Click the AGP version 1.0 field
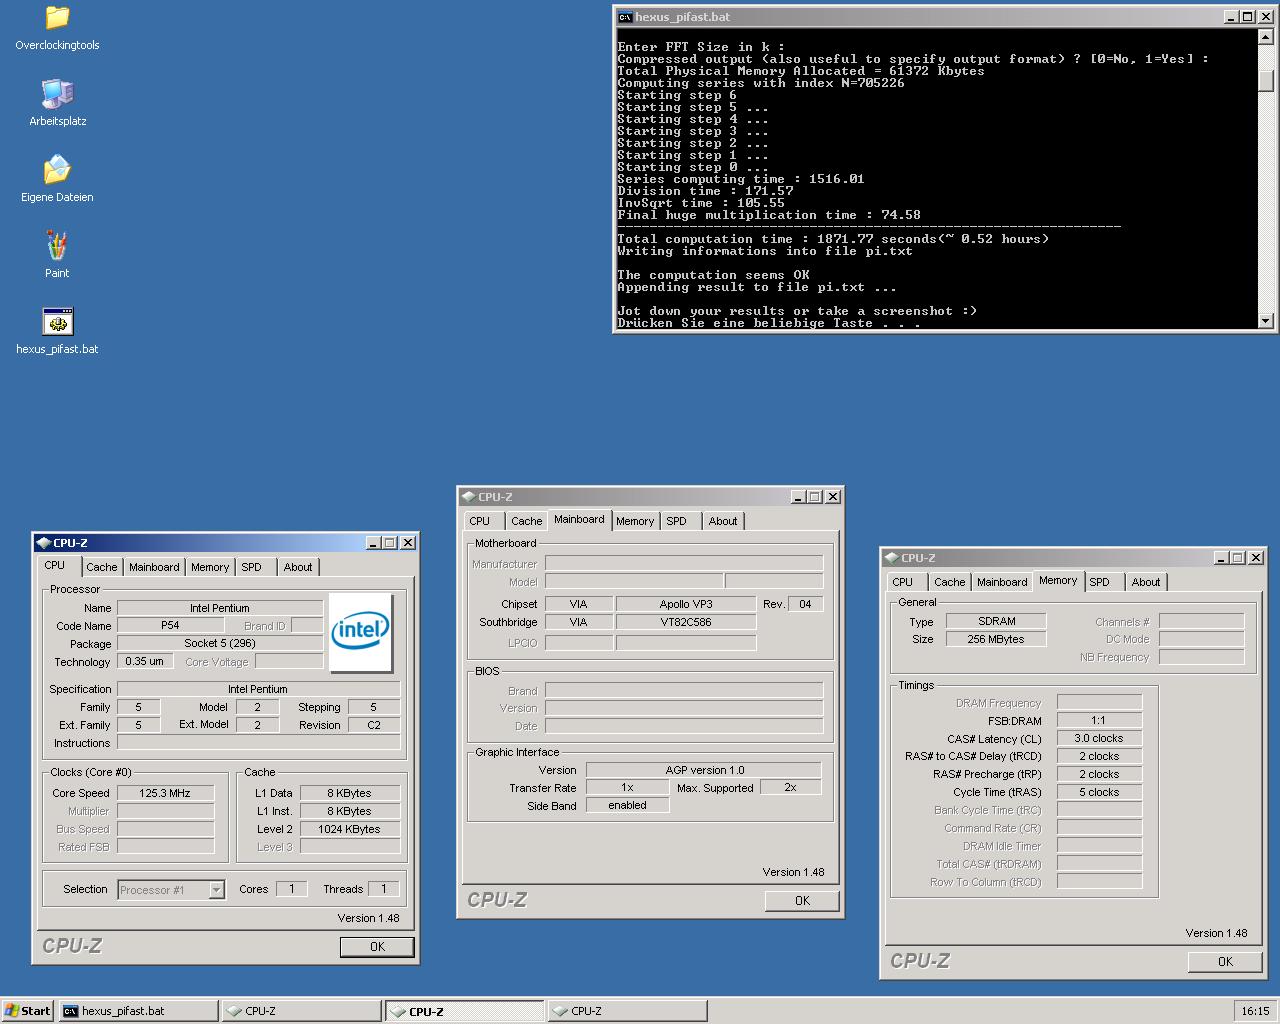The height and width of the screenshot is (1024, 1280). 704,770
